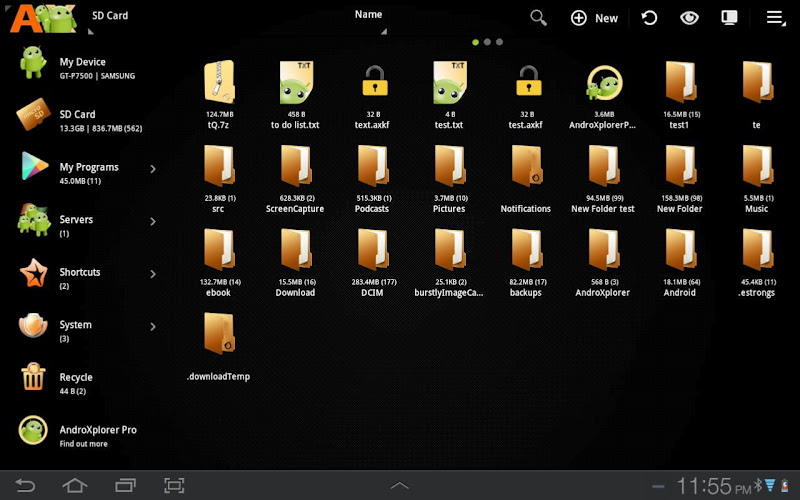
Task: Toggle hidden files with the eye icon
Action: tap(689, 18)
